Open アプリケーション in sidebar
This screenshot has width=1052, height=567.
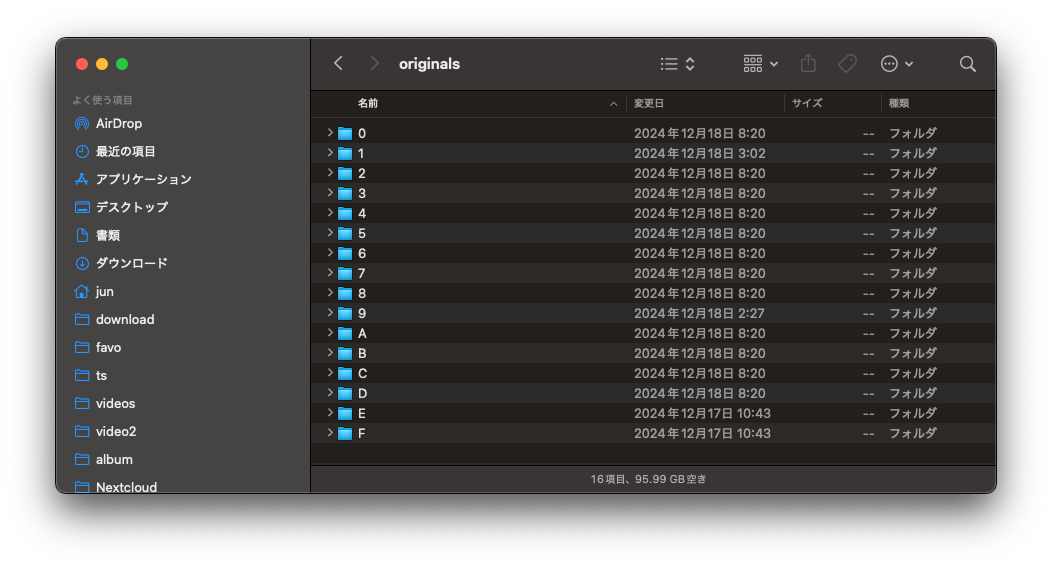coord(133,179)
